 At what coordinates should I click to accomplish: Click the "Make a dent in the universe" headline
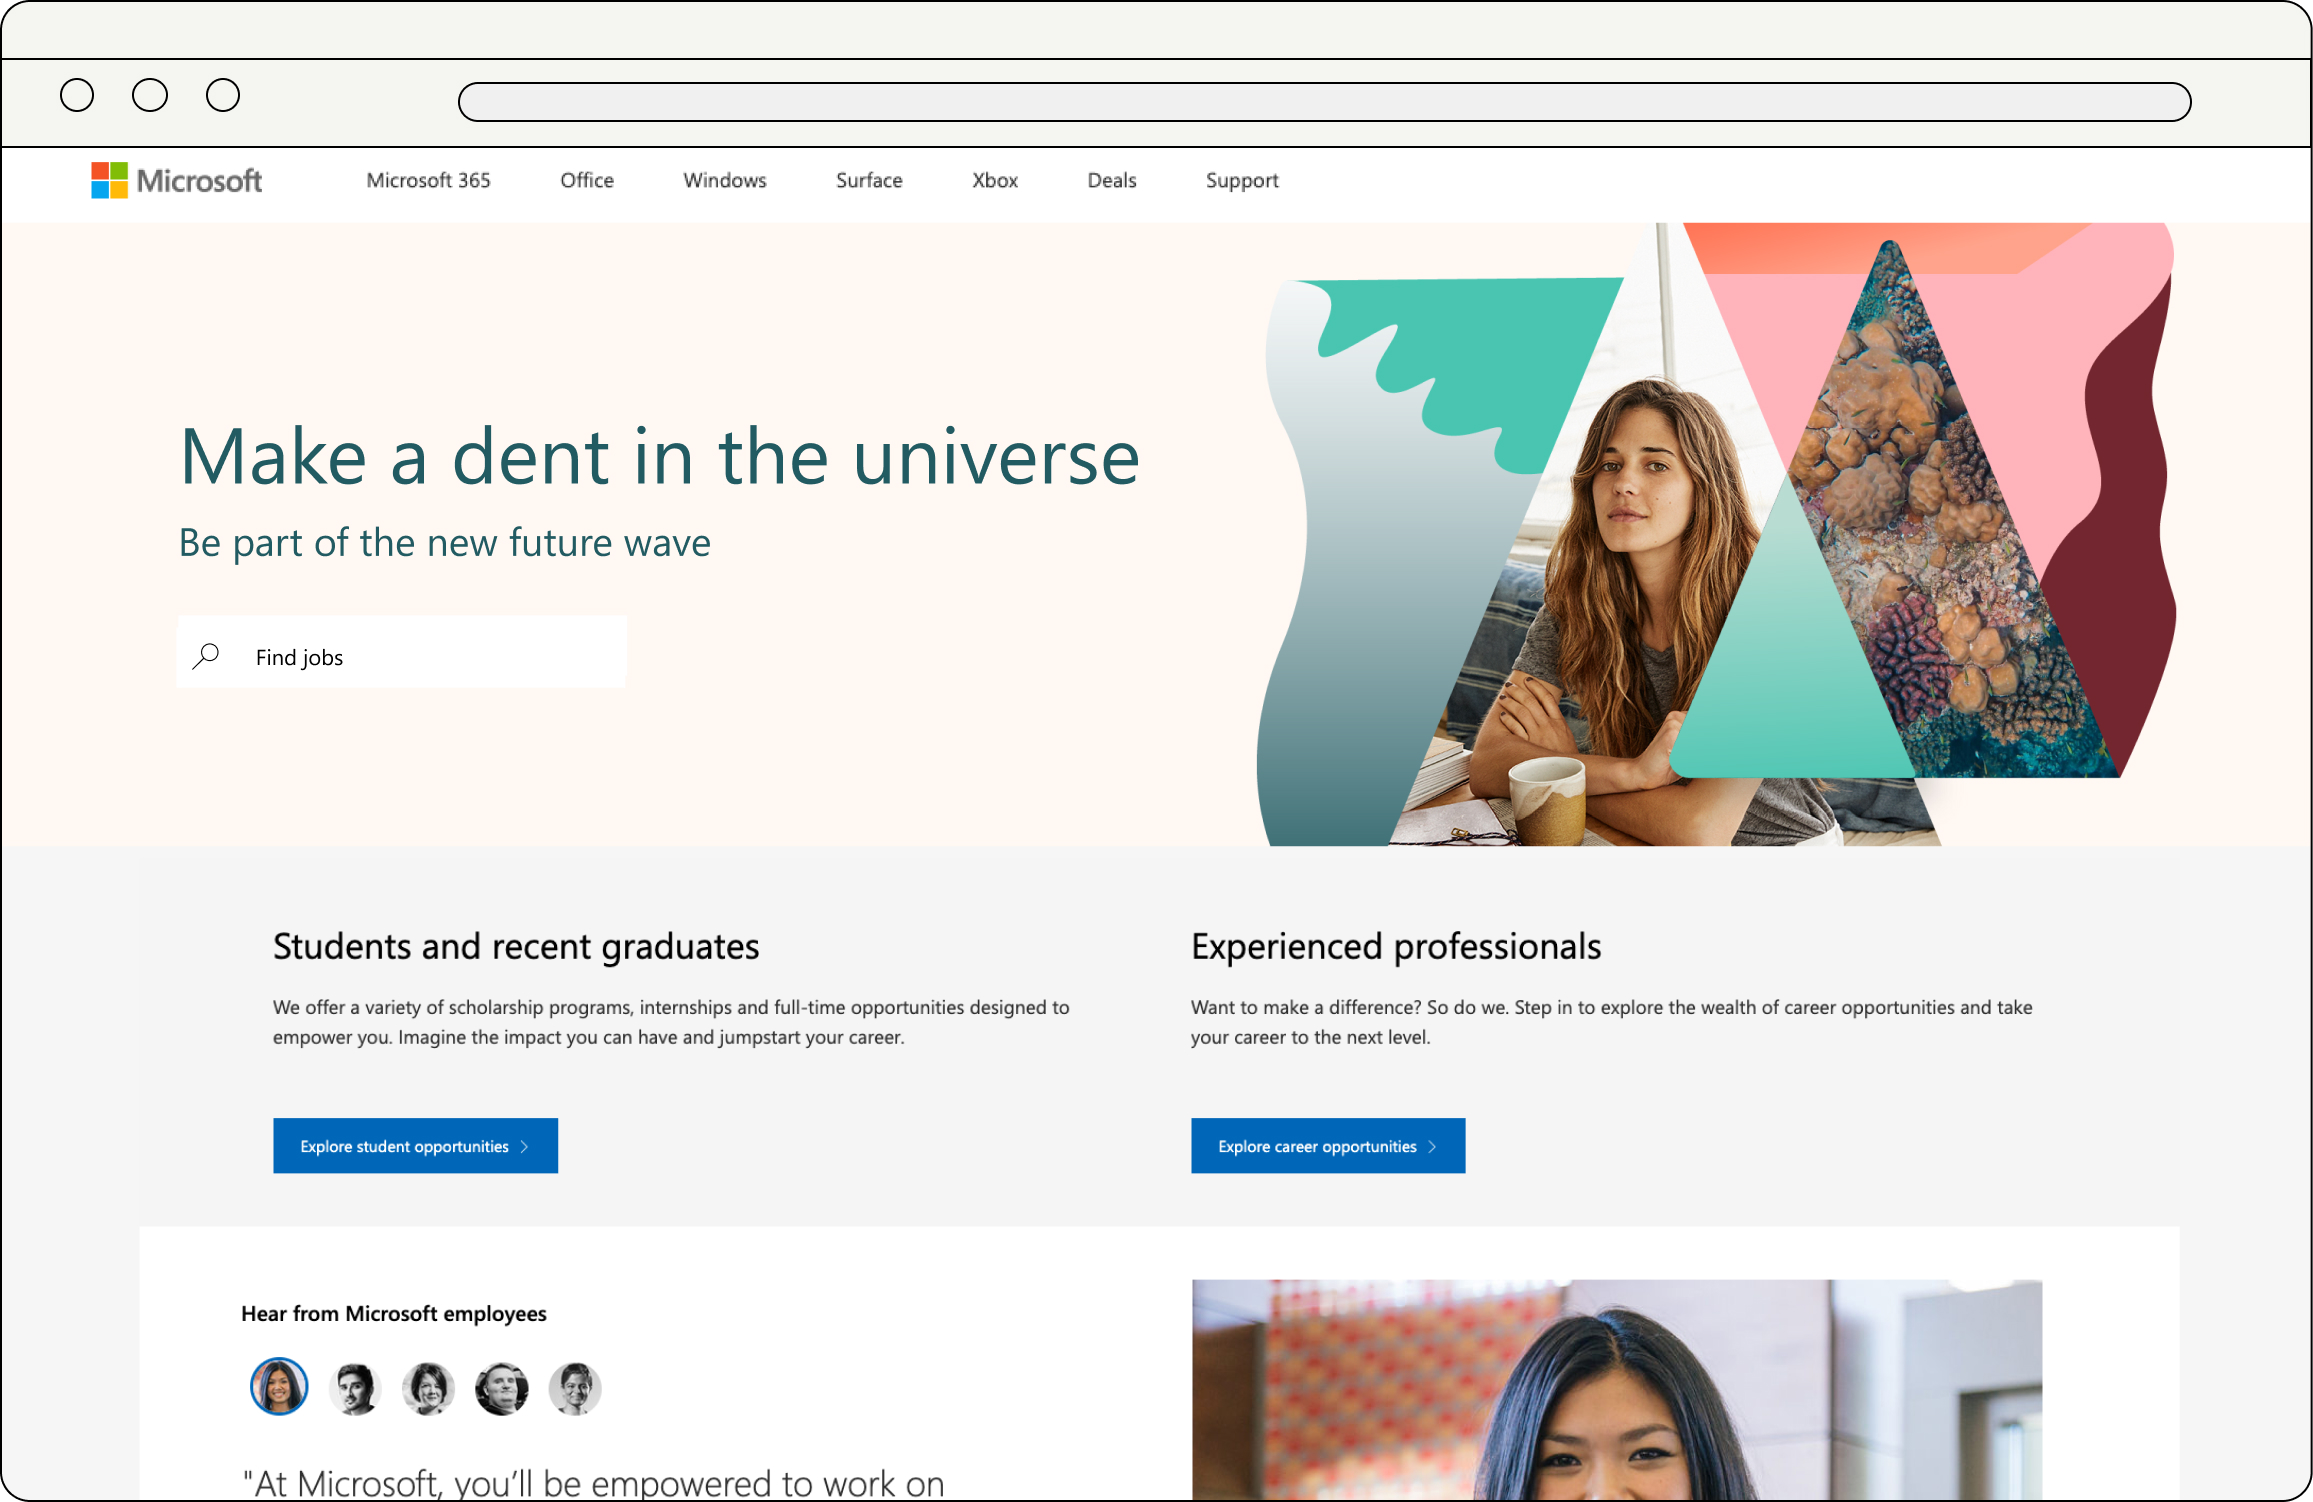click(660, 457)
